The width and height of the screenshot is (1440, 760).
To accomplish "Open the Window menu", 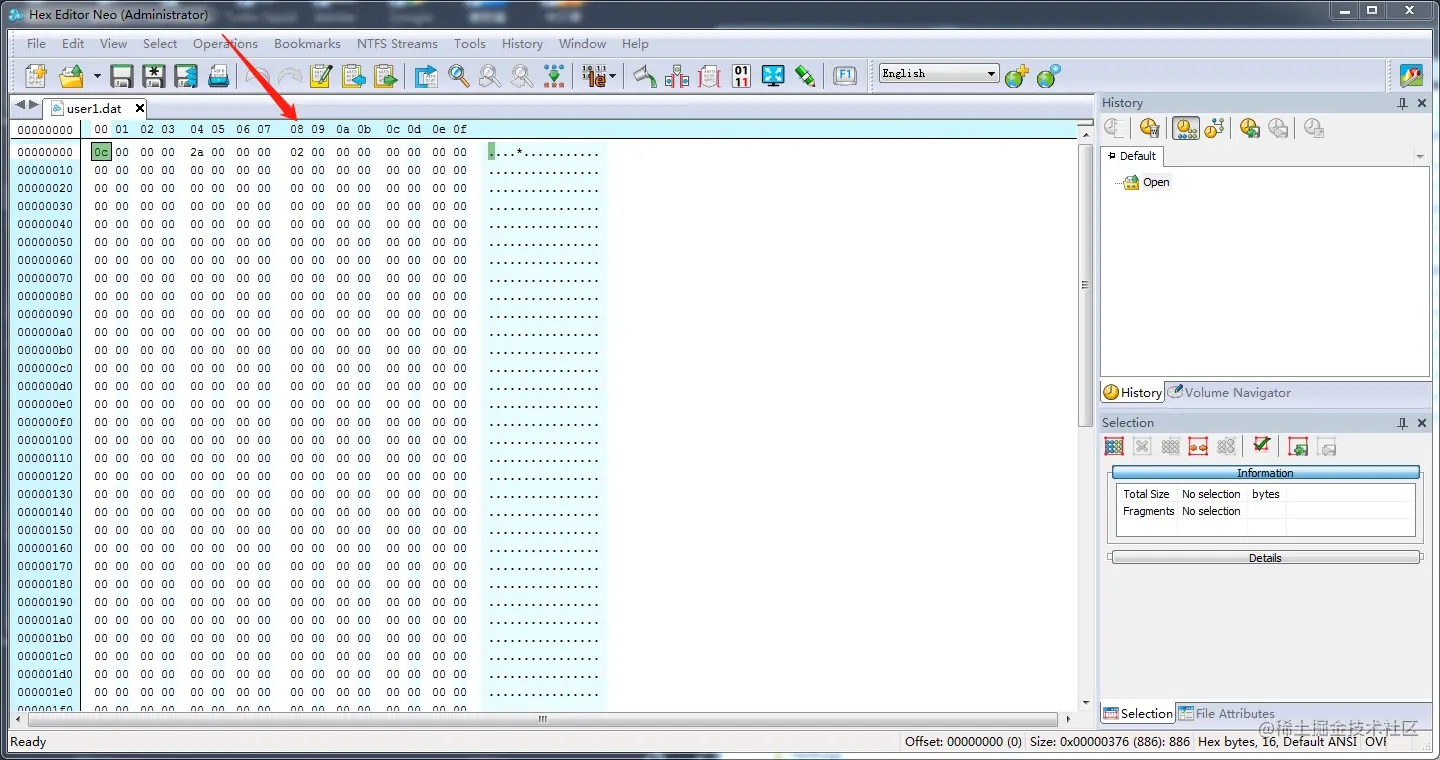I will tap(582, 44).
